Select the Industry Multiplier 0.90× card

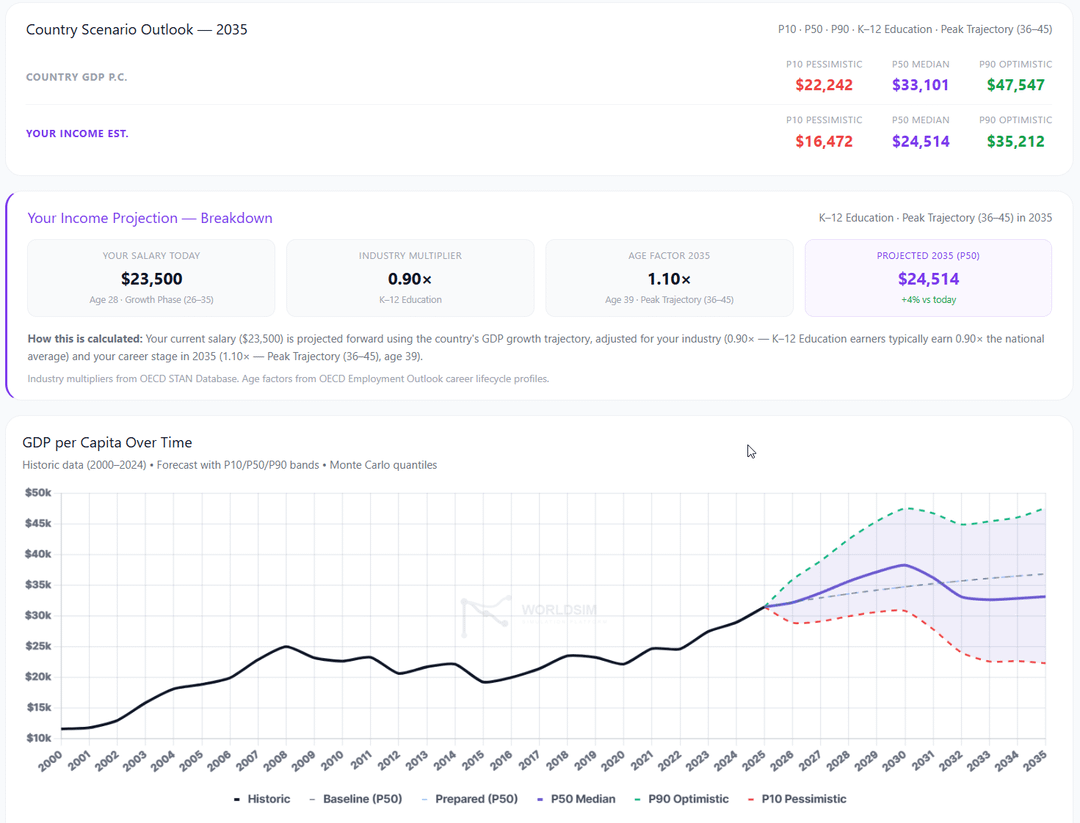410,278
